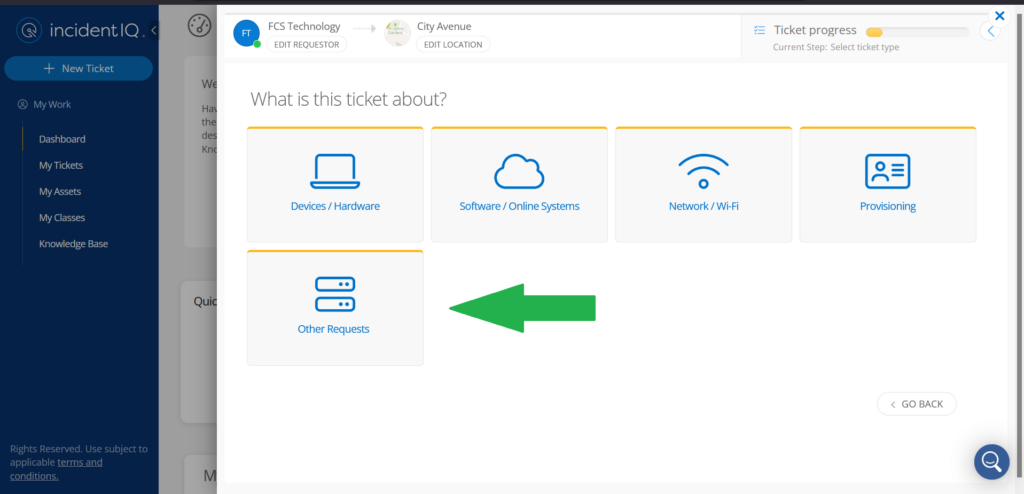Viewport: 1024px width, 494px height.
Task: Open My Assets in the sidebar
Action: 60,191
